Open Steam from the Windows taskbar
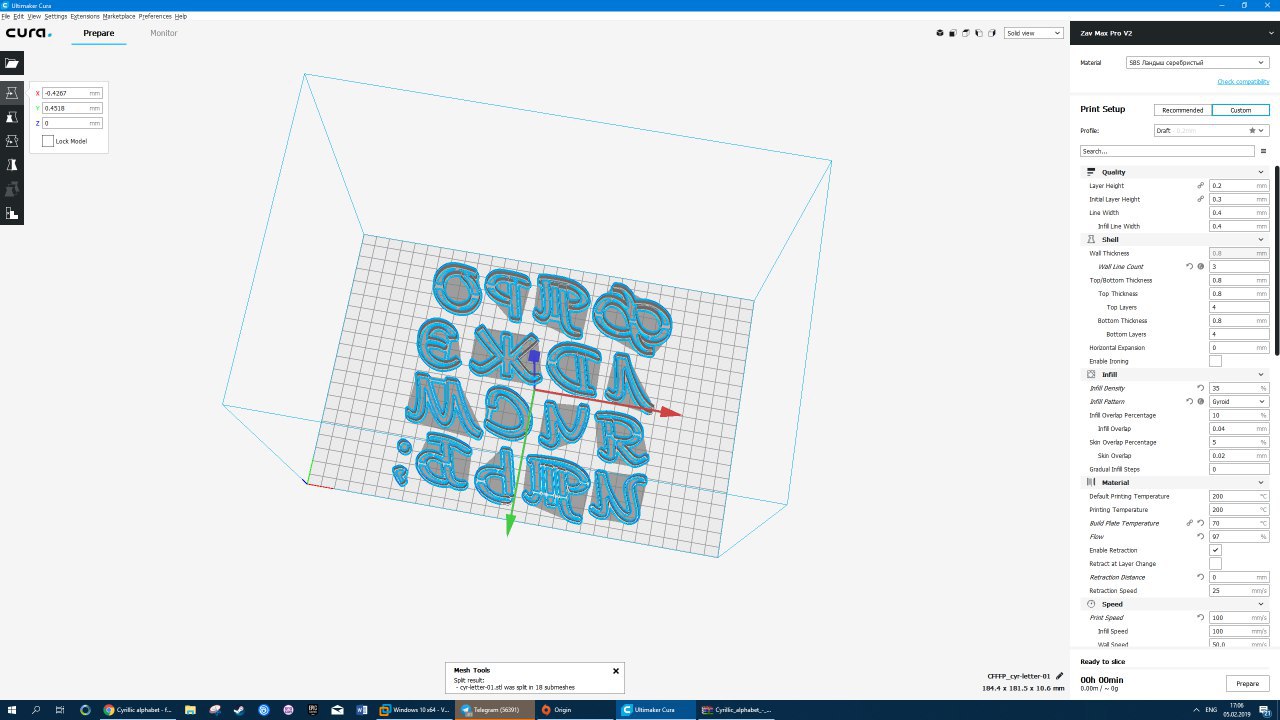Viewport: 1280px width, 720px height. coord(239,709)
